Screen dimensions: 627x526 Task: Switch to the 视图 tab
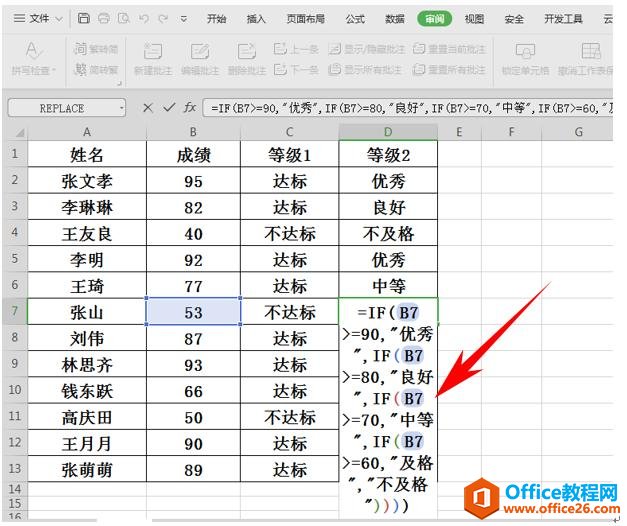[x=474, y=18]
